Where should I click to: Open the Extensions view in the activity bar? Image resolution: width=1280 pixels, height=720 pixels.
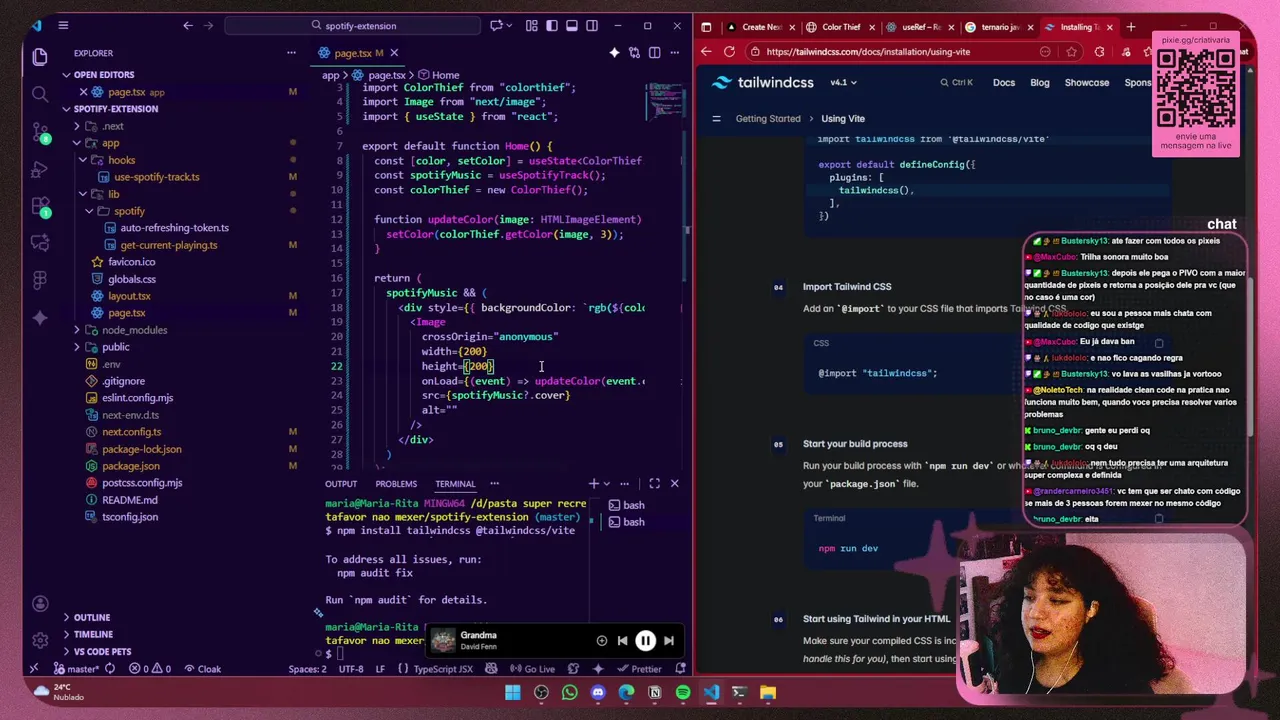40,208
